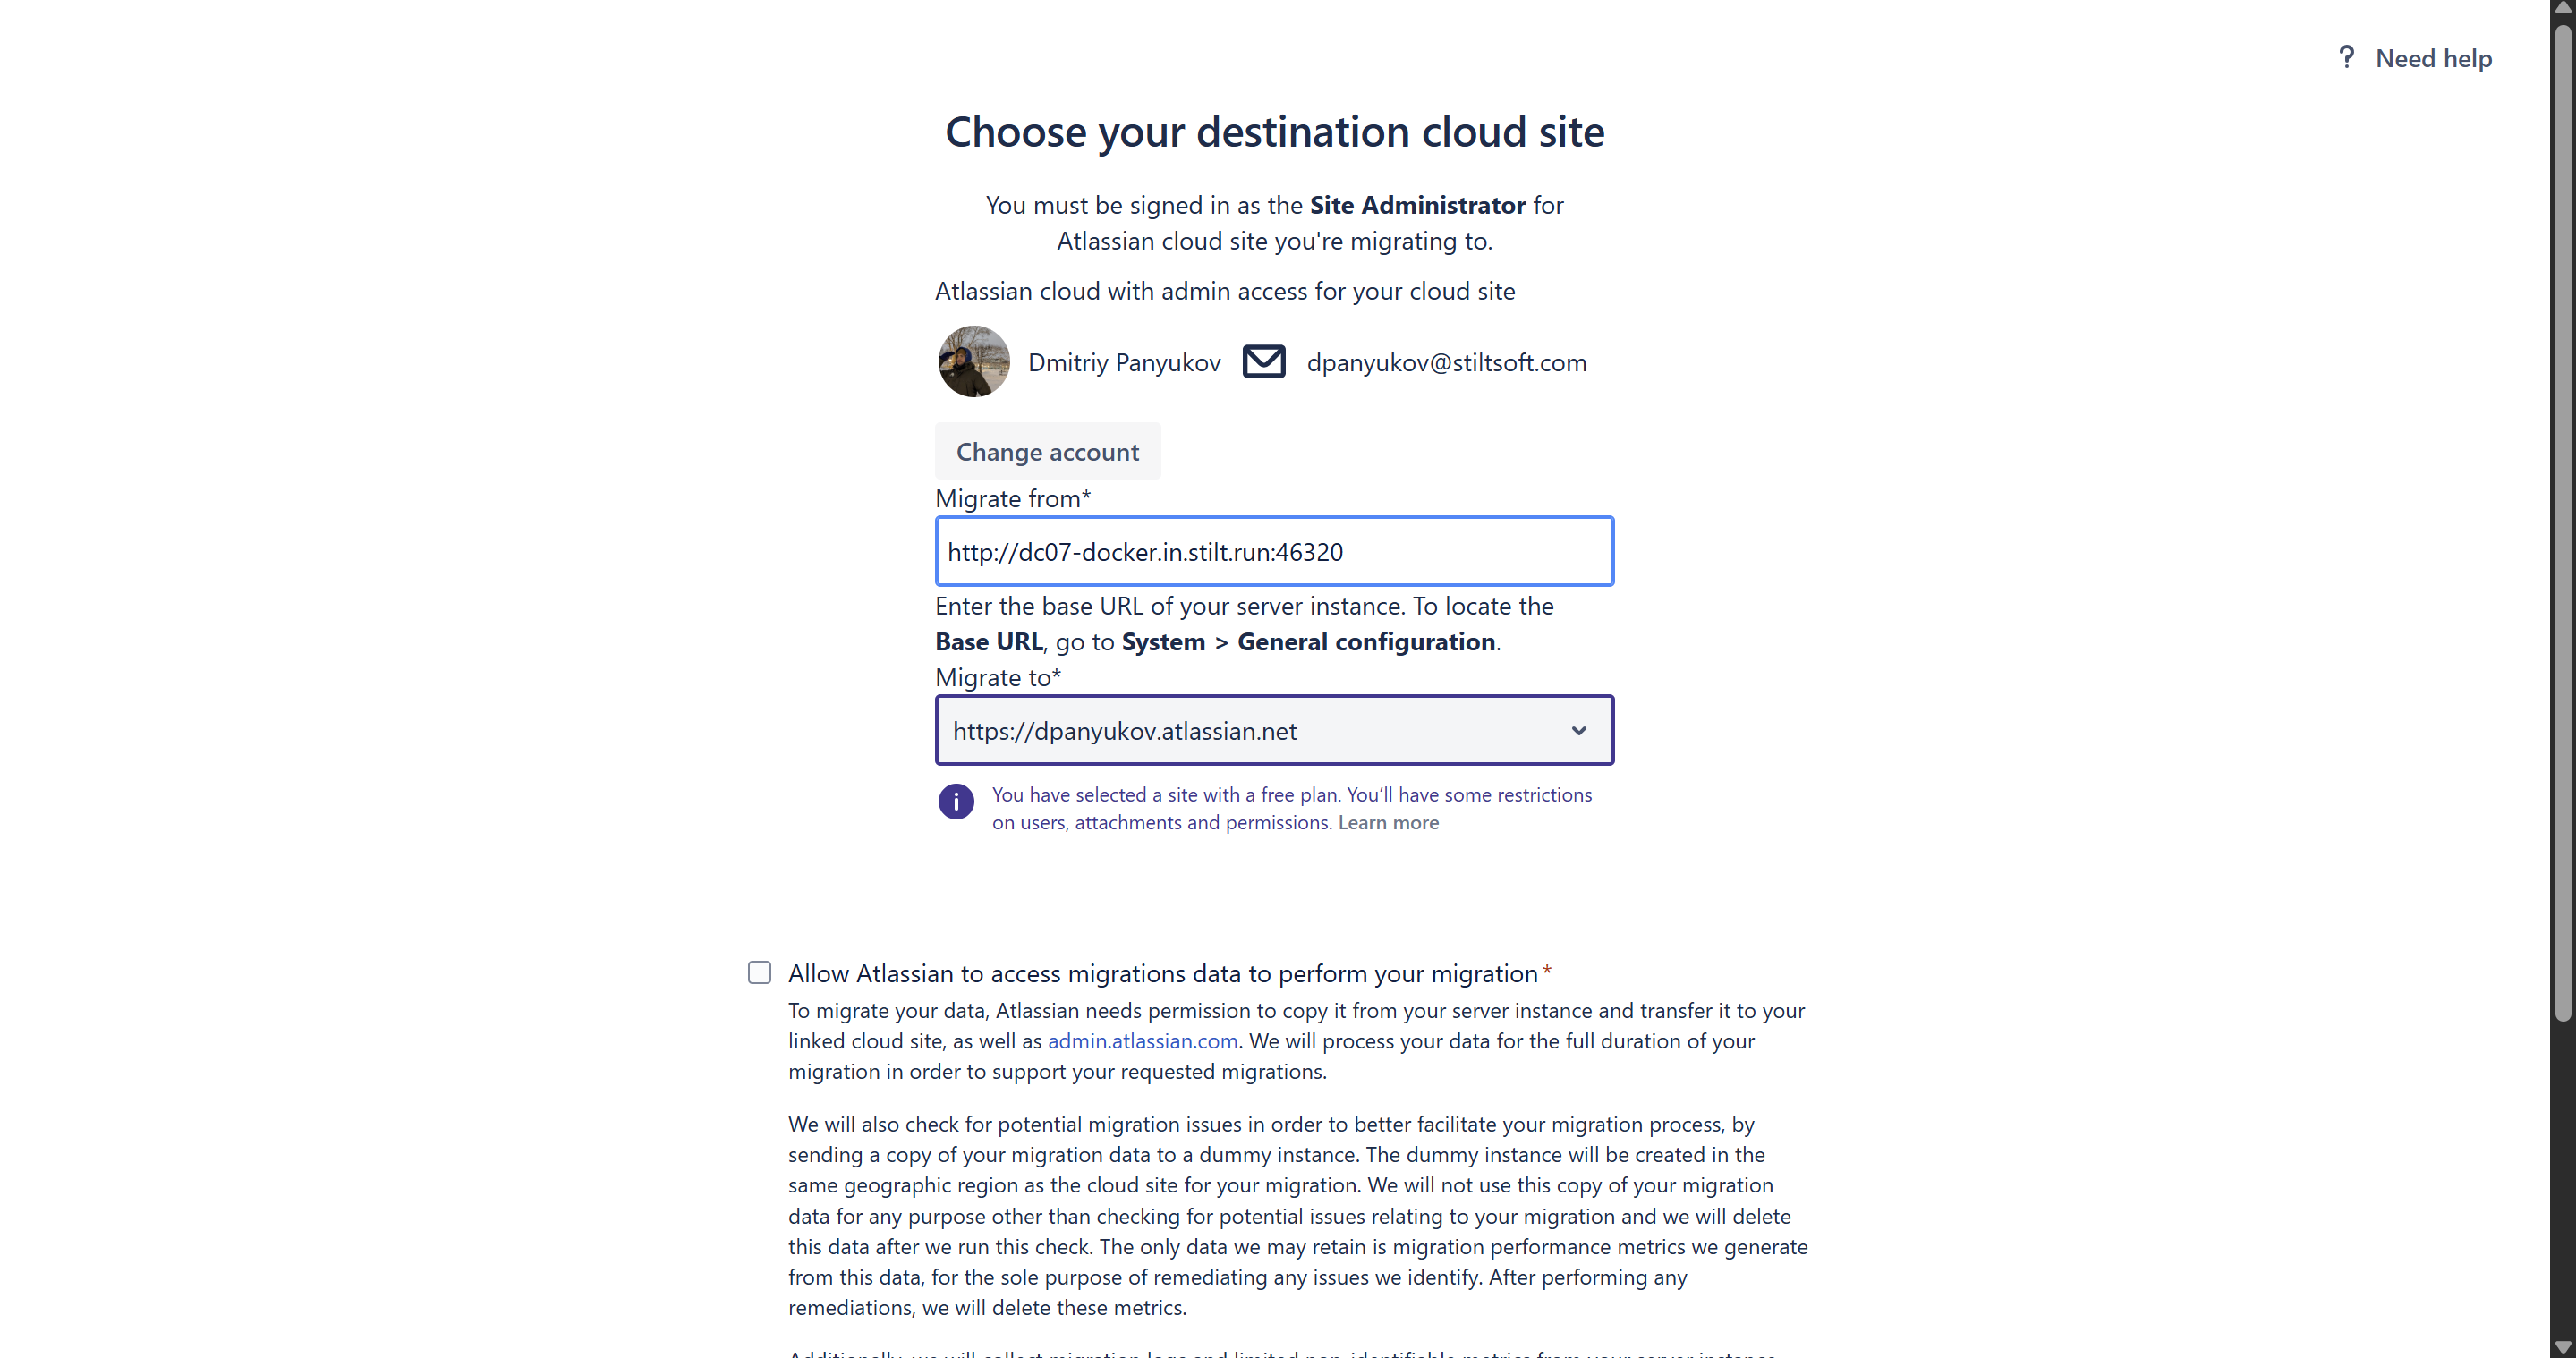Follow the admin.atlassian.com link
The width and height of the screenshot is (2576, 1358).
(1142, 1041)
